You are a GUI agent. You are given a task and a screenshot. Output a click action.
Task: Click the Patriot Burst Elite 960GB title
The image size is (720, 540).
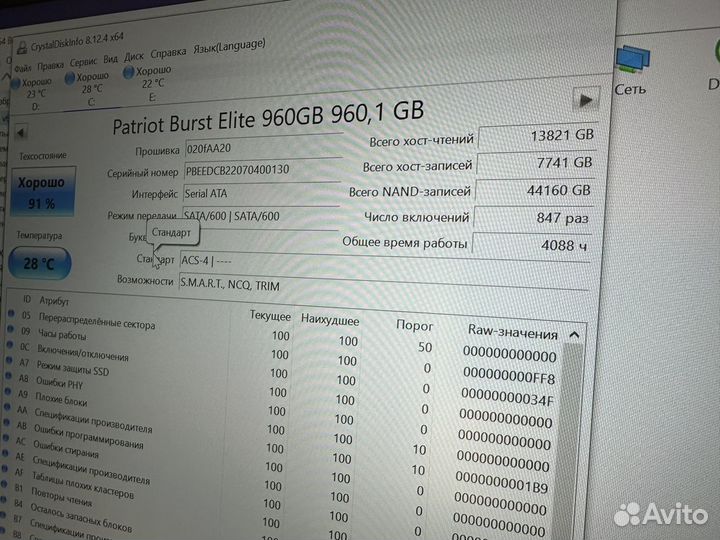click(268, 118)
